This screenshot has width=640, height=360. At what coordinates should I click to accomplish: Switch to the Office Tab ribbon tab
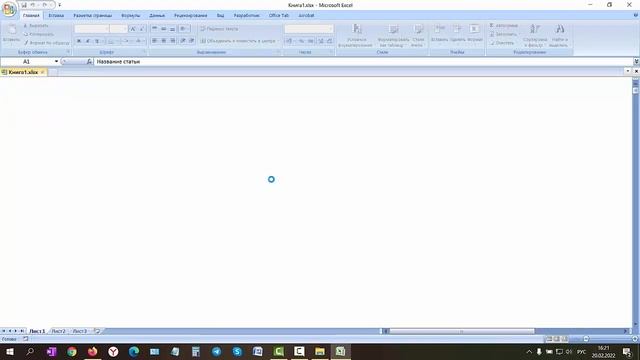279,16
